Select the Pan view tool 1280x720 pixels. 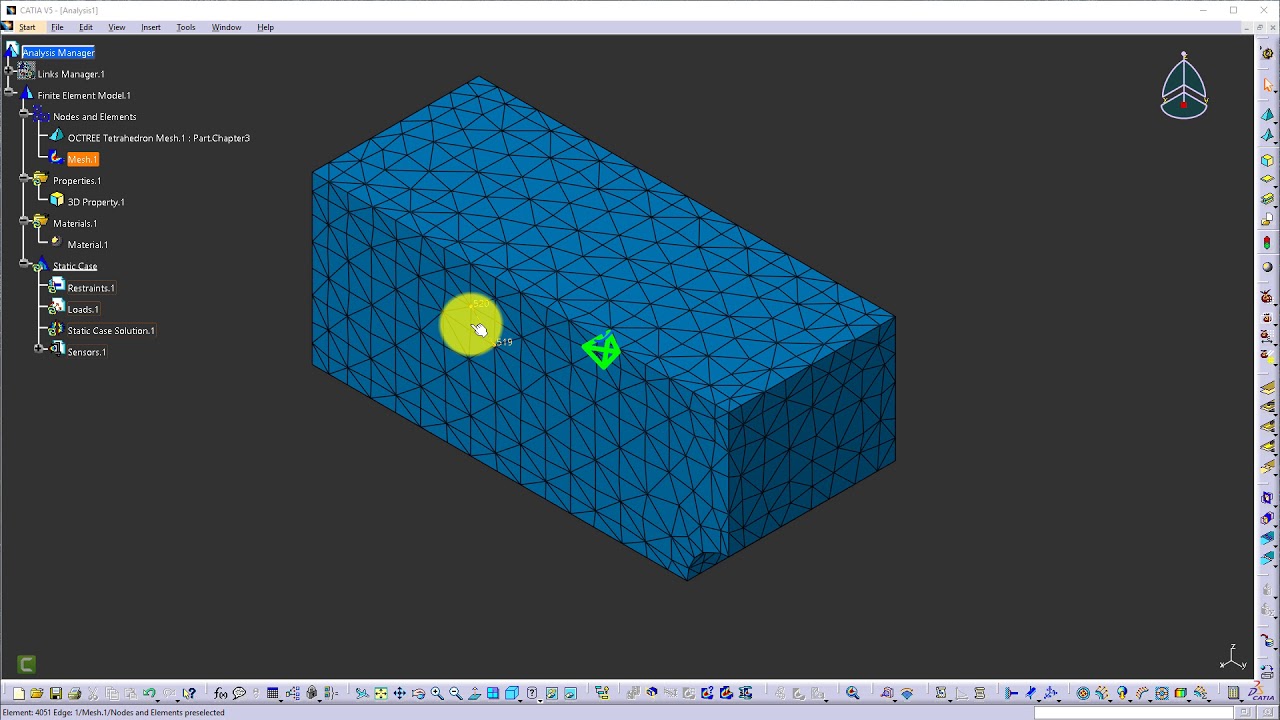(x=399, y=693)
